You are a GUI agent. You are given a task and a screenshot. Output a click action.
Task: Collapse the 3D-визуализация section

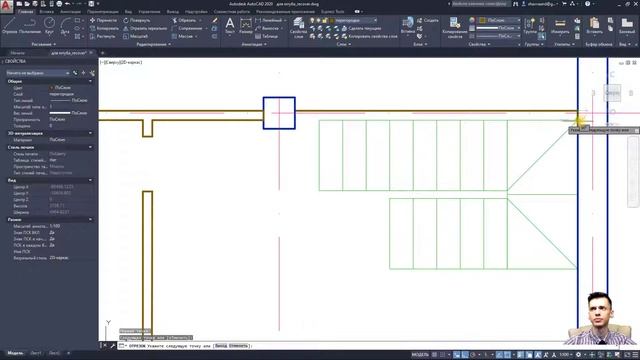[90, 133]
